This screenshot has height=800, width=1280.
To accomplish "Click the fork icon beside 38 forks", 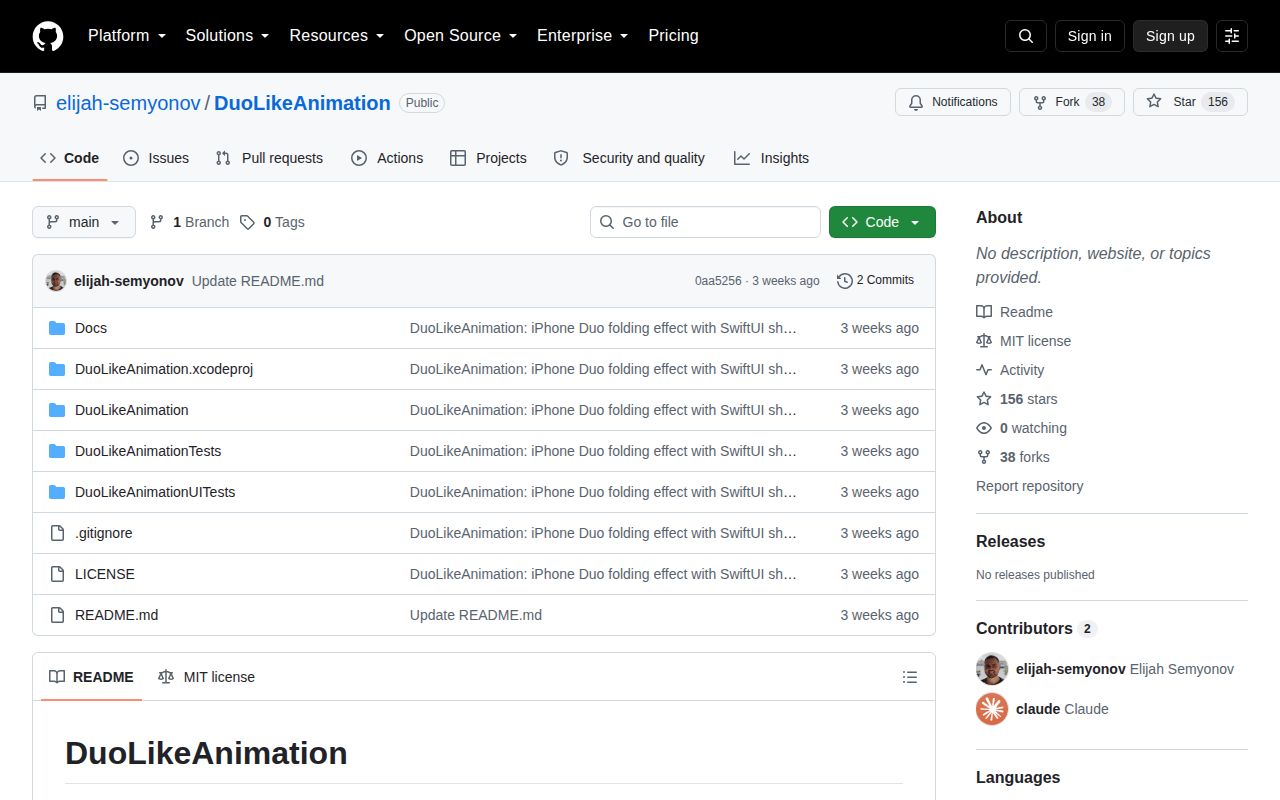I will pos(984,457).
